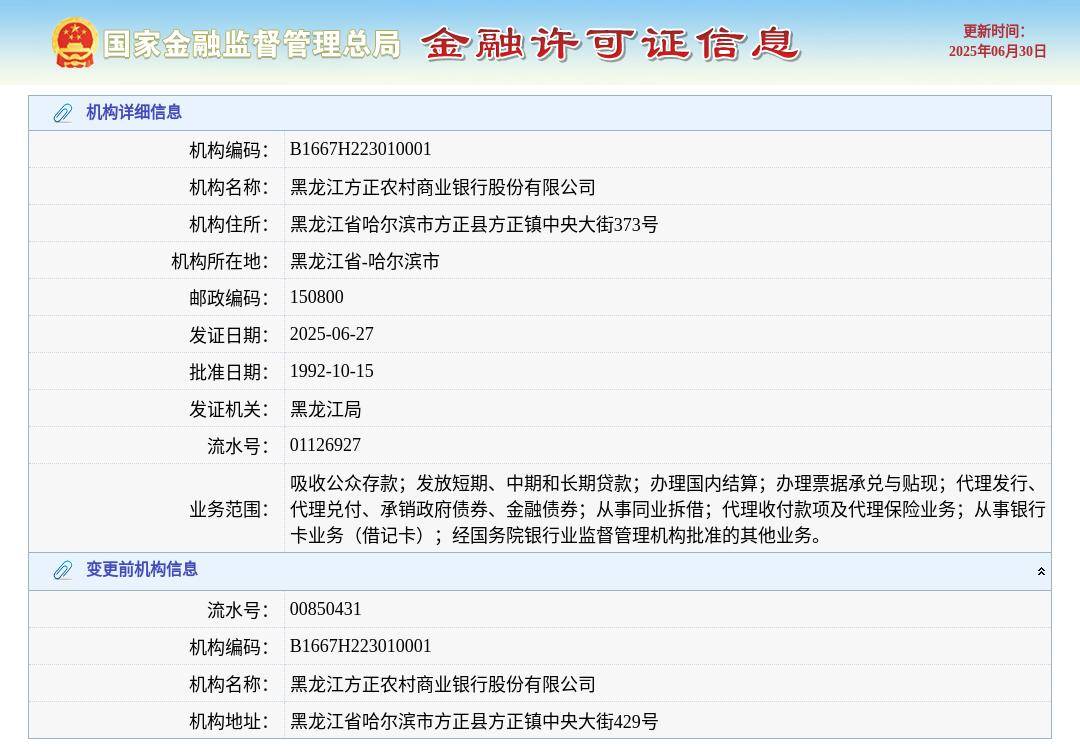Select the 机构名称 value under 变更前机构信息
This screenshot has width=1080, height=753.
point(442,684)
